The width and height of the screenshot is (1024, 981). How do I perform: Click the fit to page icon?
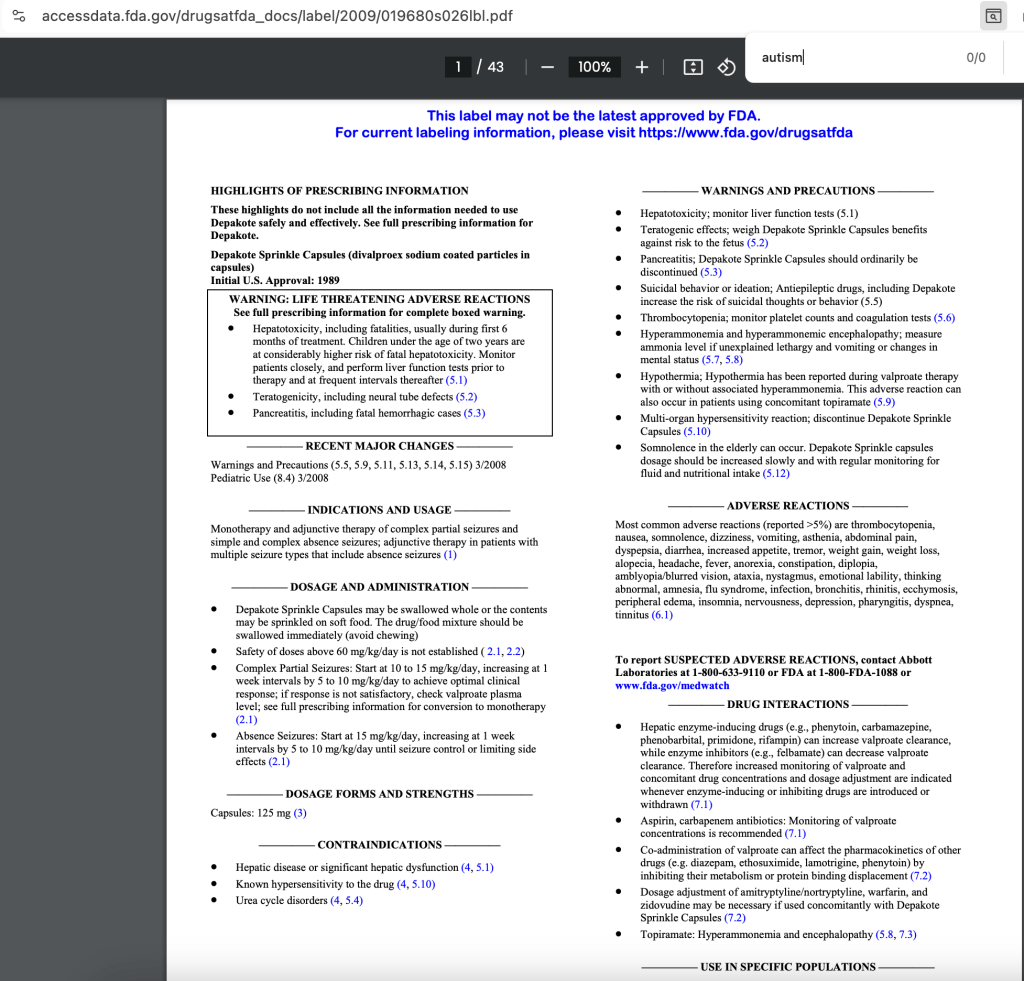(692, 67)
